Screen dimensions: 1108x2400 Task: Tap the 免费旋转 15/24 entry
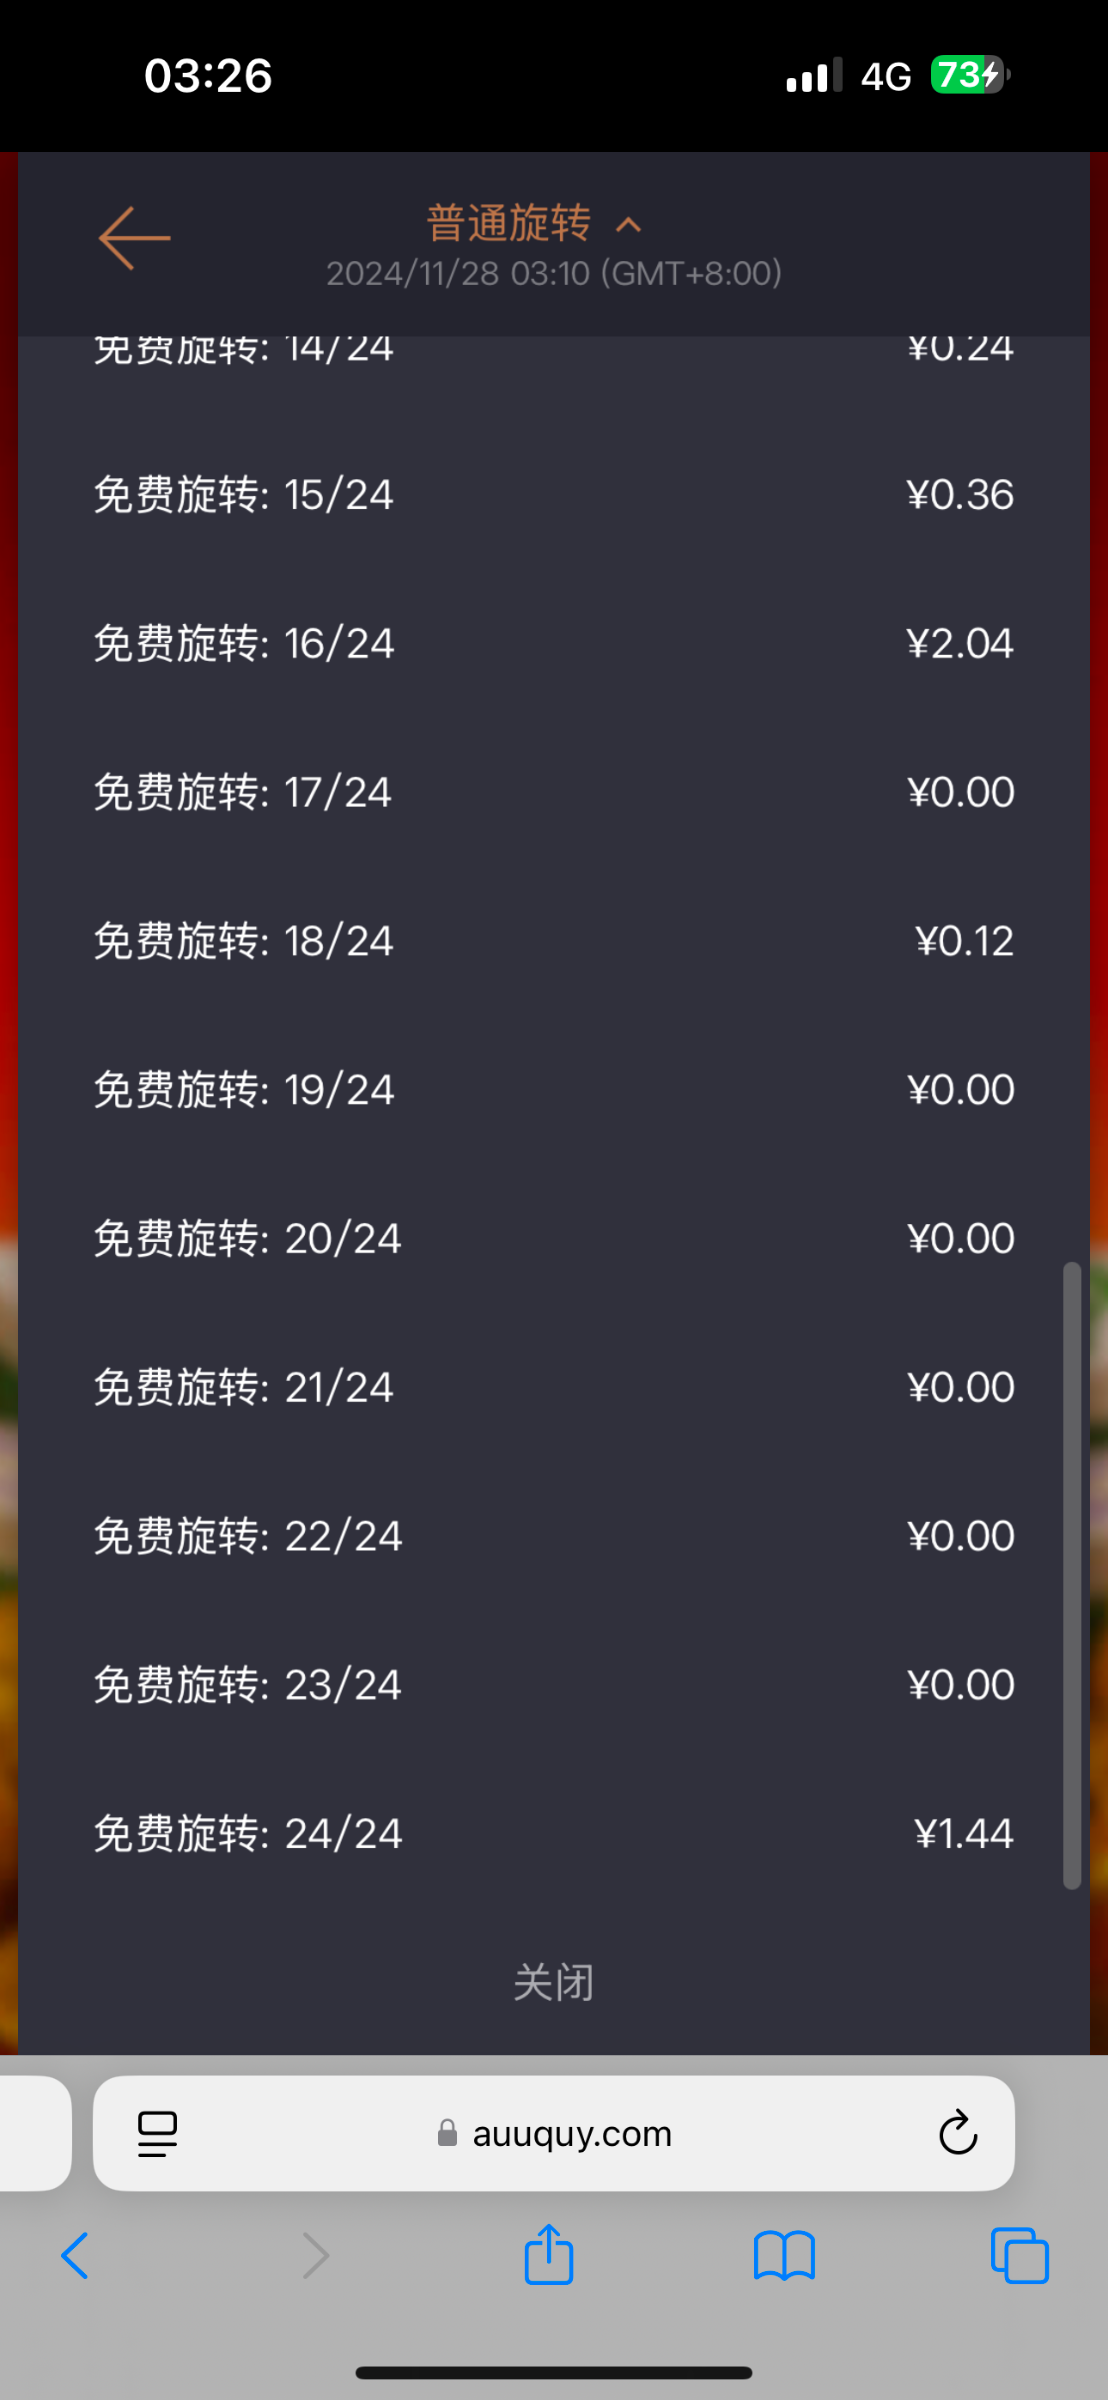pyautogui.click(x=244, y=495)
